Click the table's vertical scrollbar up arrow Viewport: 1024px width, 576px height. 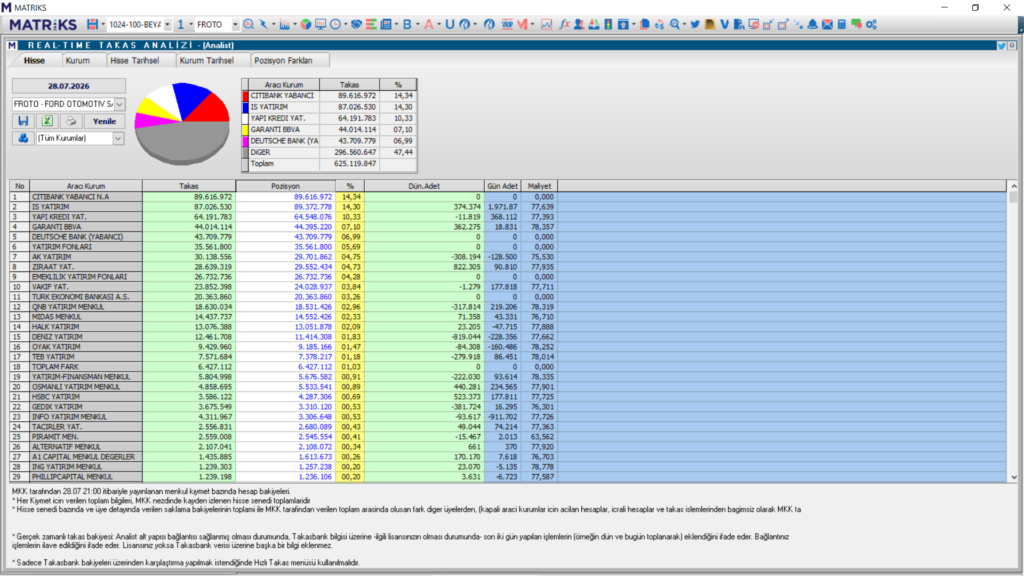1013,186
